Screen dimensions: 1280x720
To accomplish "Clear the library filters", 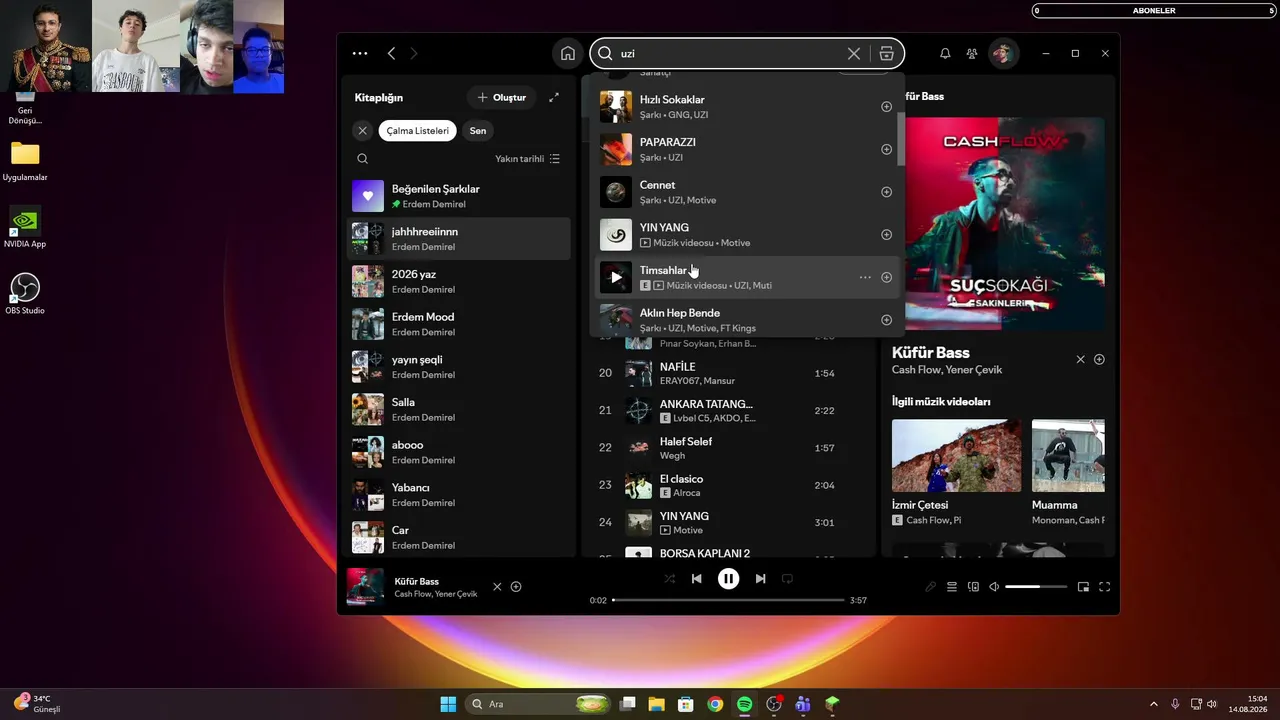I will click(363, 131).
